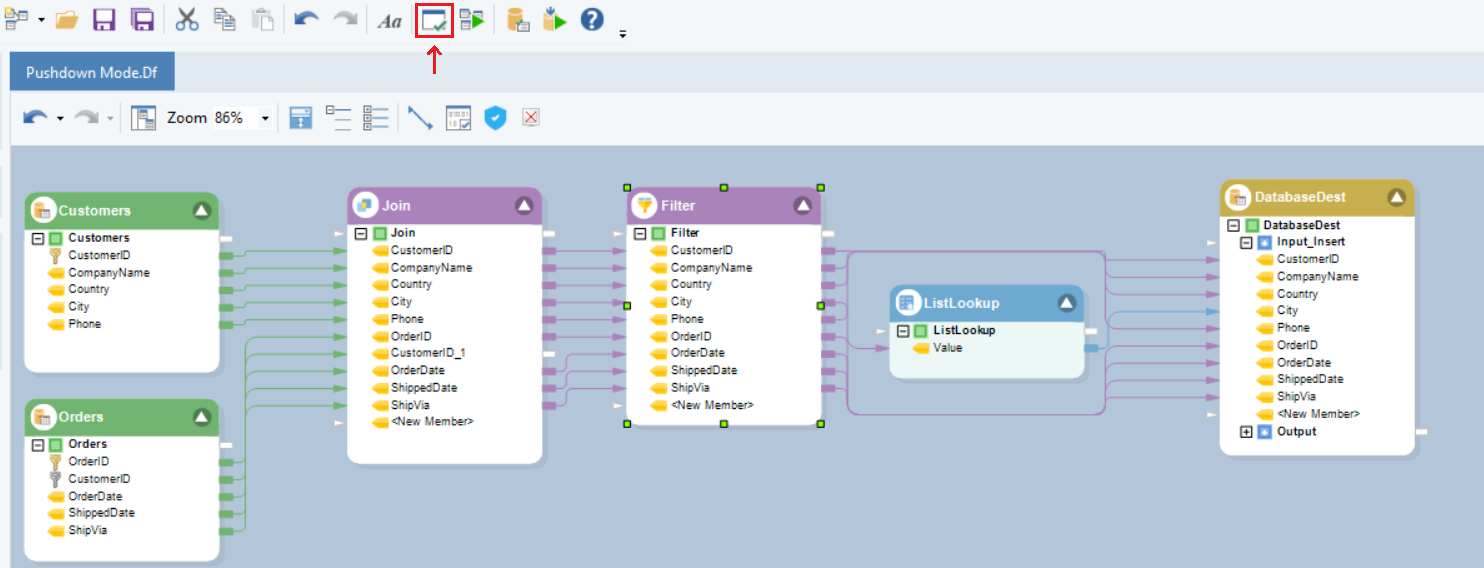Collapse the Join object using its arrow button
Image resolution: width=1484 pixels, height=568 pixels.
click(x=524, y=205)
